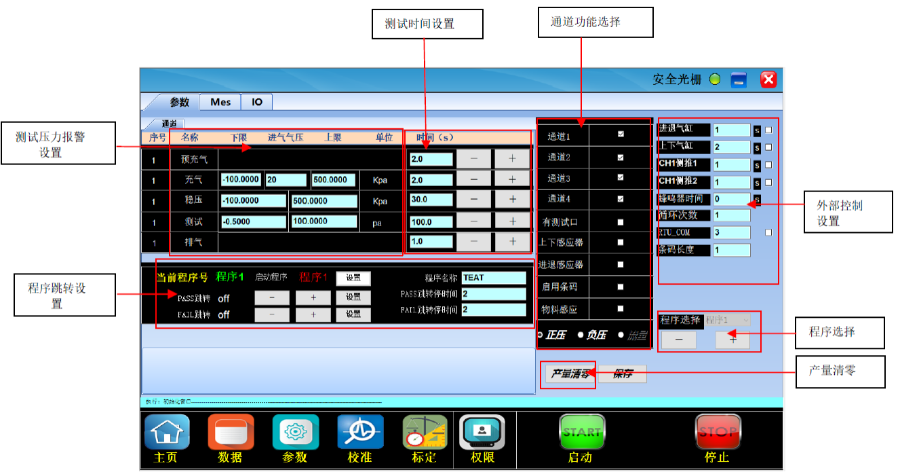
Task: Open the 参数 gear icon in bottom bar
Action: tap(295, 433)
